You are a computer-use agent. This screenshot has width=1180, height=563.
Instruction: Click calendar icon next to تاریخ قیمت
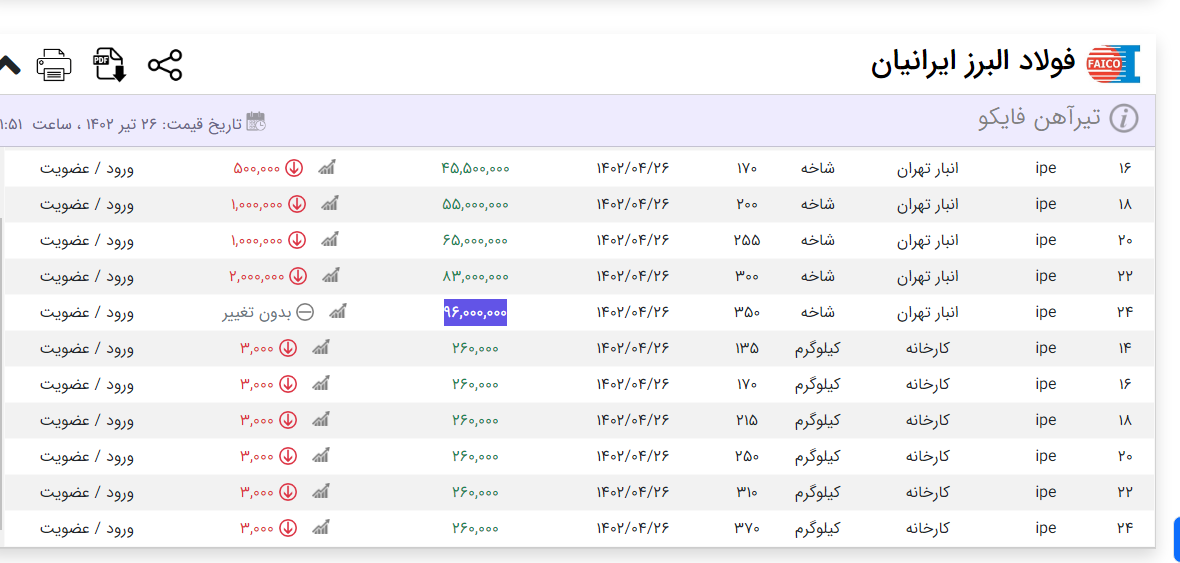tap(256, 121)
